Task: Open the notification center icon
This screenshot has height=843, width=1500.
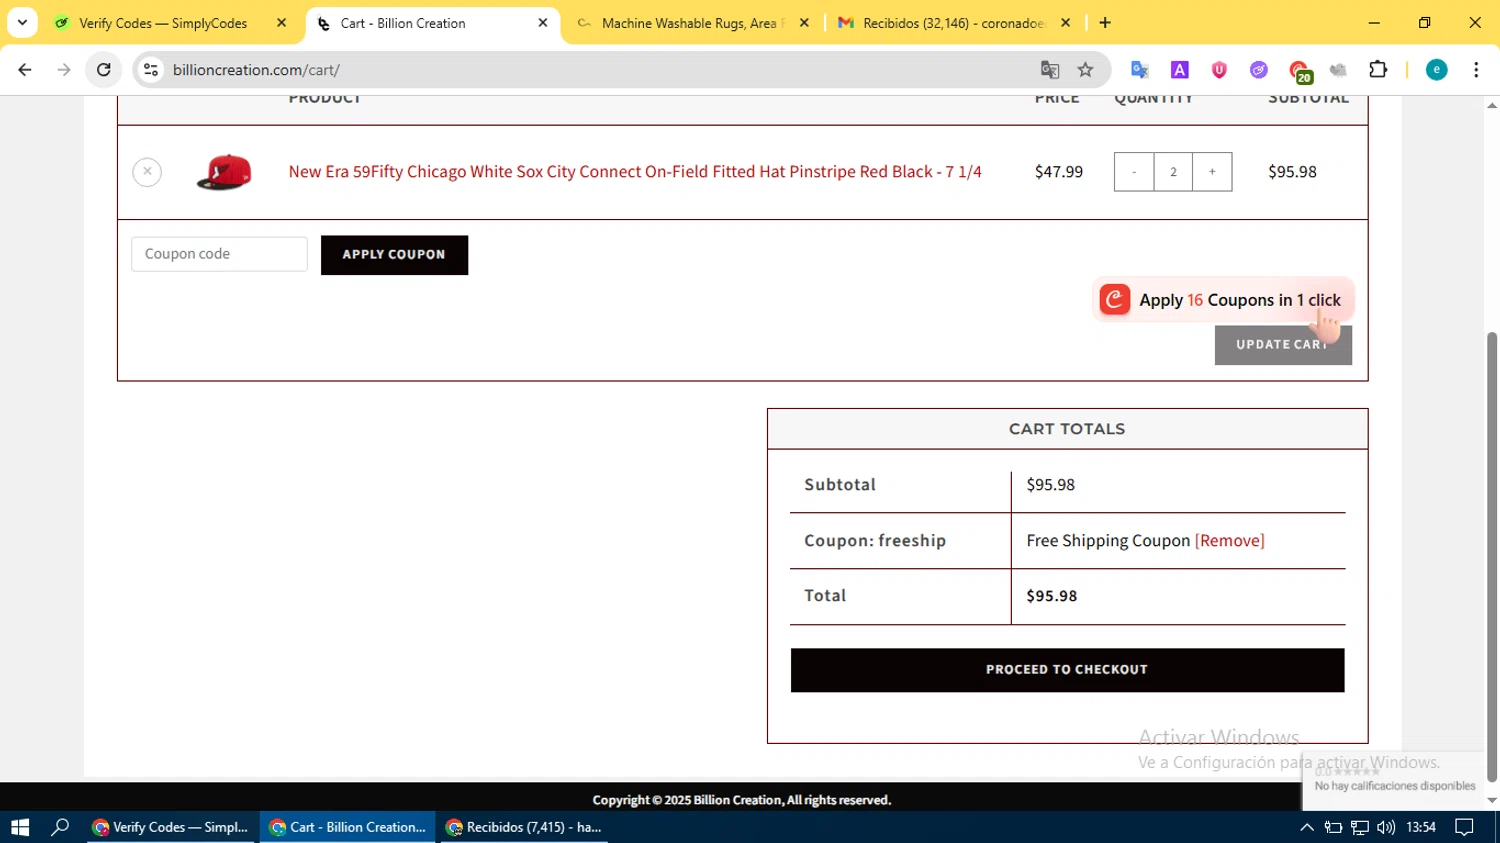Action: tap(1464, 827)
